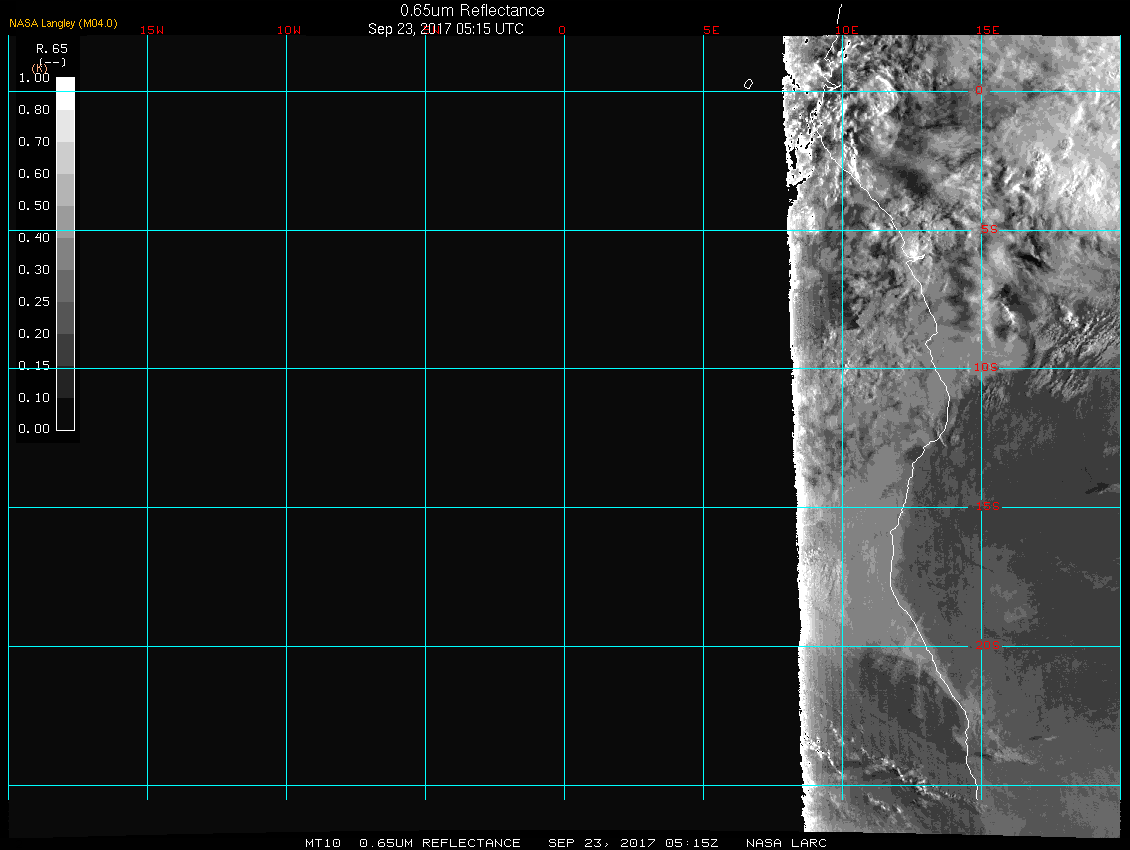1130x850 pixels.
Task: Click the 'NASA LARC' footer credit
Action: (x=786, y=843)
